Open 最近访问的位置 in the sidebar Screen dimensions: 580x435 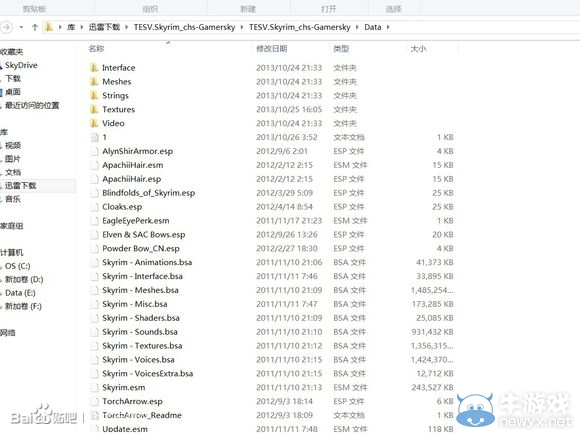32,105
